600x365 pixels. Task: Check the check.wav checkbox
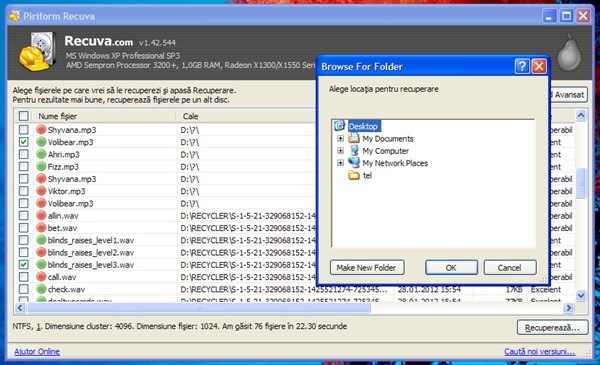23,289
